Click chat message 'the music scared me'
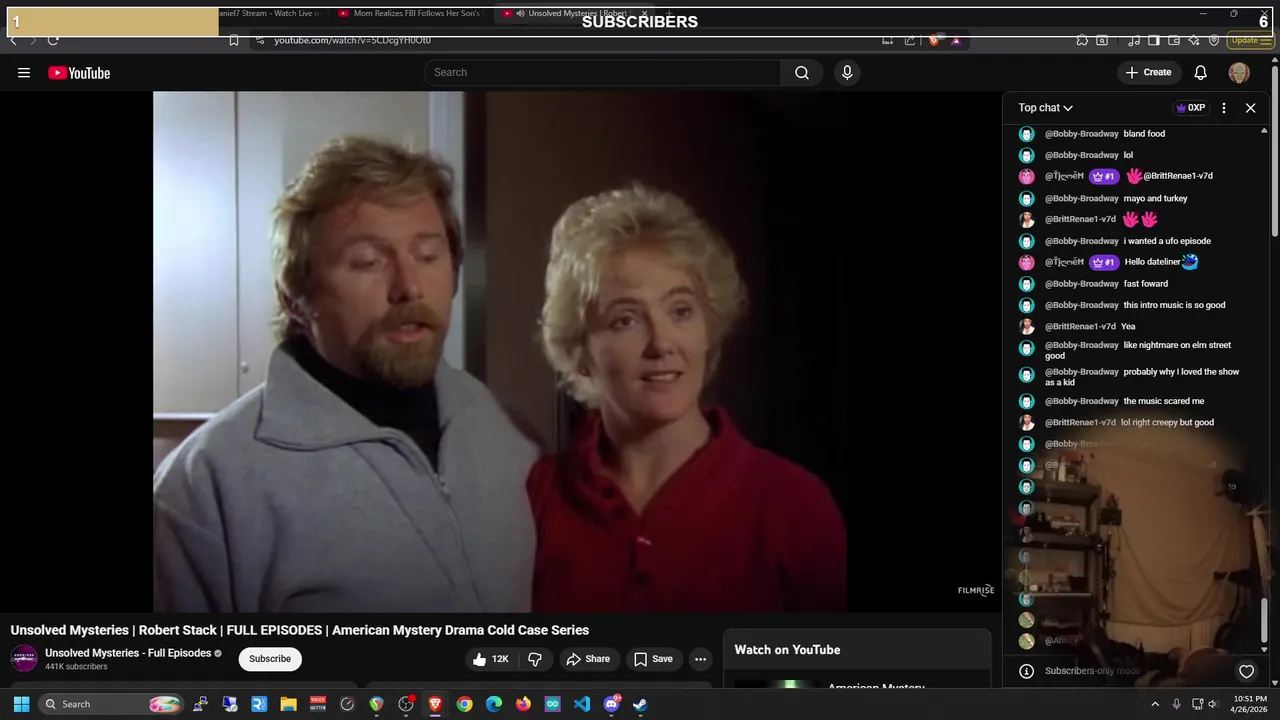This screenshot has width=1280, height=720. (x=1164, y=401)
